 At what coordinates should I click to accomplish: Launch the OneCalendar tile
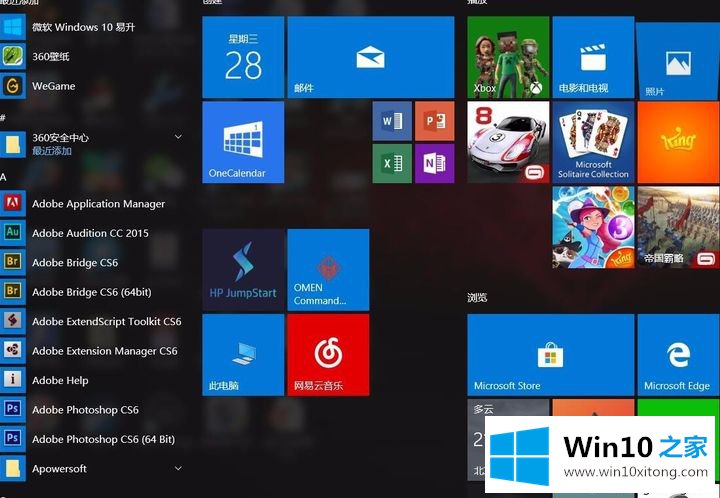(x=243, y=142)
